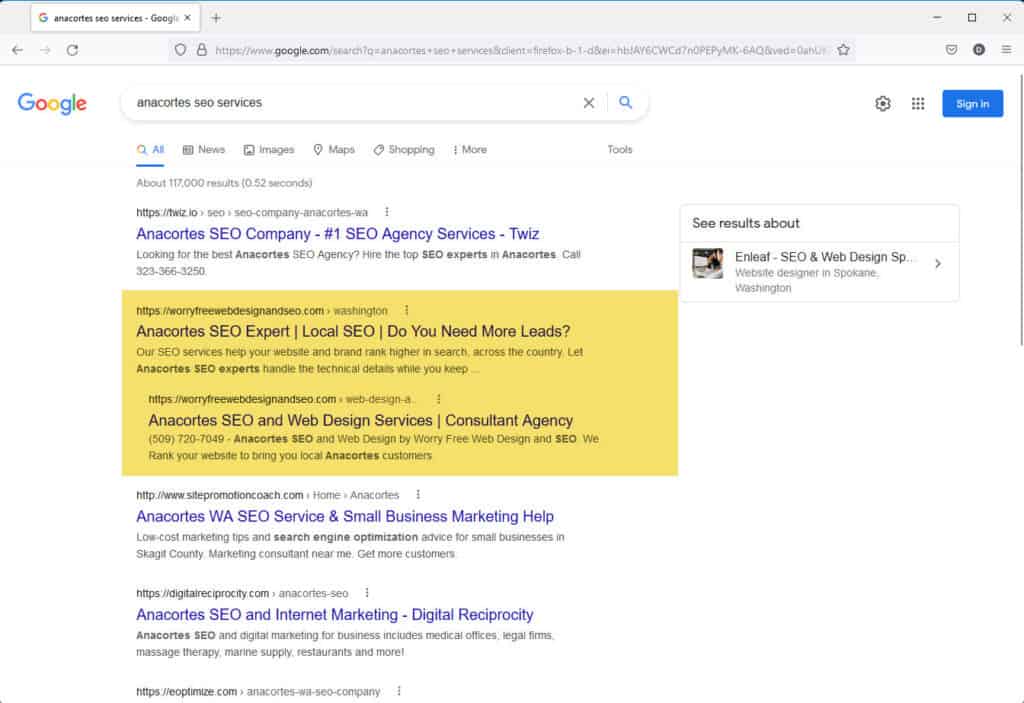Open Anacortes SEO Company Twiz link
1024x703 pixels.
tap(338, 234)
